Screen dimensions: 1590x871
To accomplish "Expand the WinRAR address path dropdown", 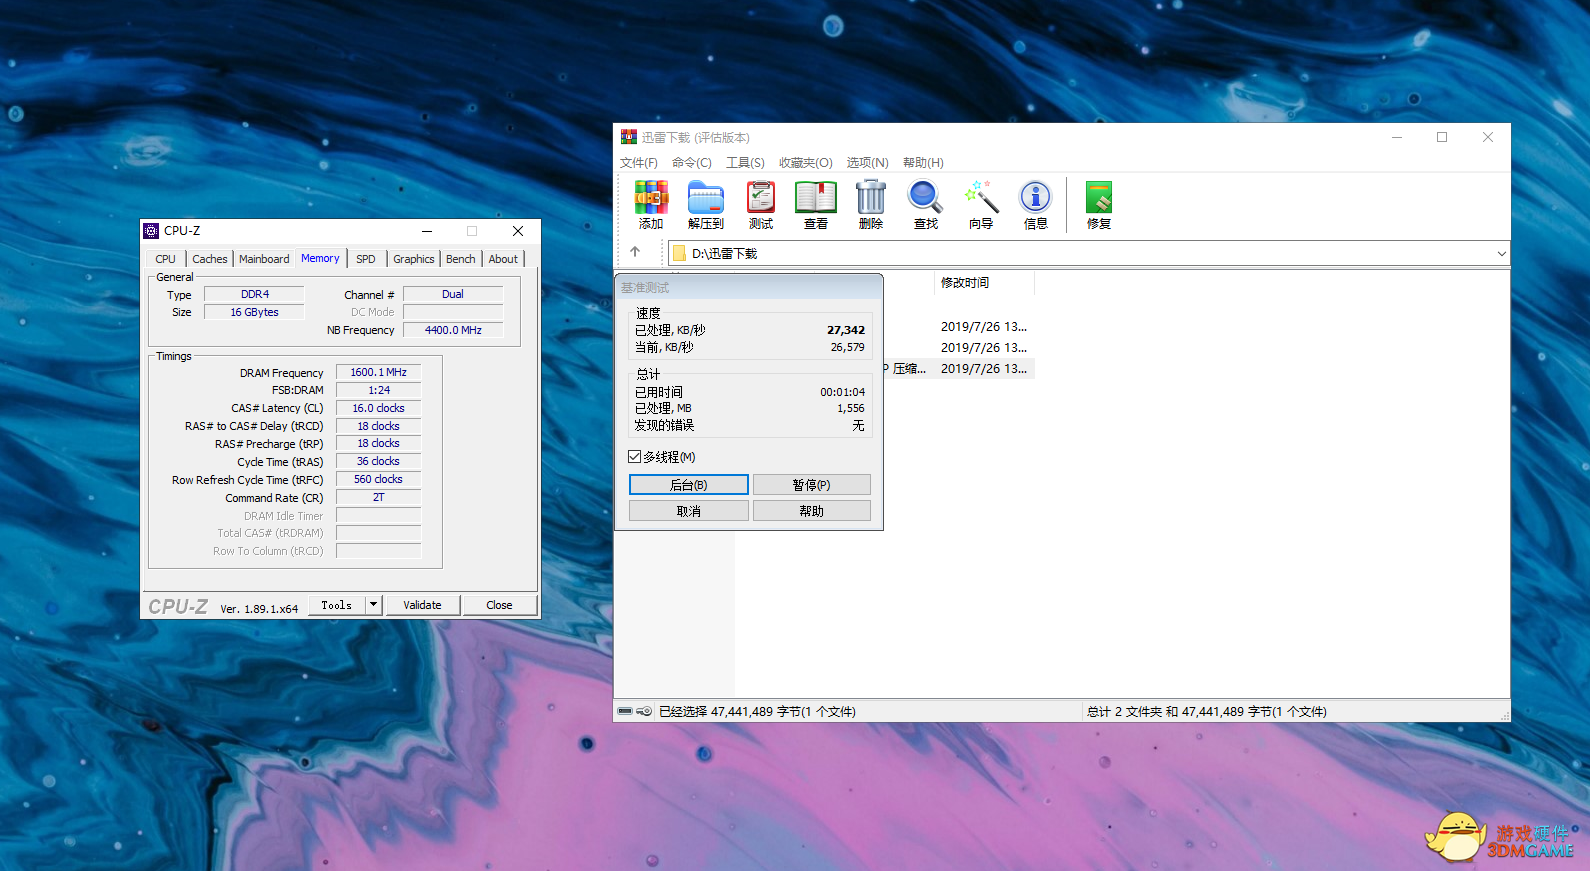I will pyautogui.click(x=1501, y=253).
